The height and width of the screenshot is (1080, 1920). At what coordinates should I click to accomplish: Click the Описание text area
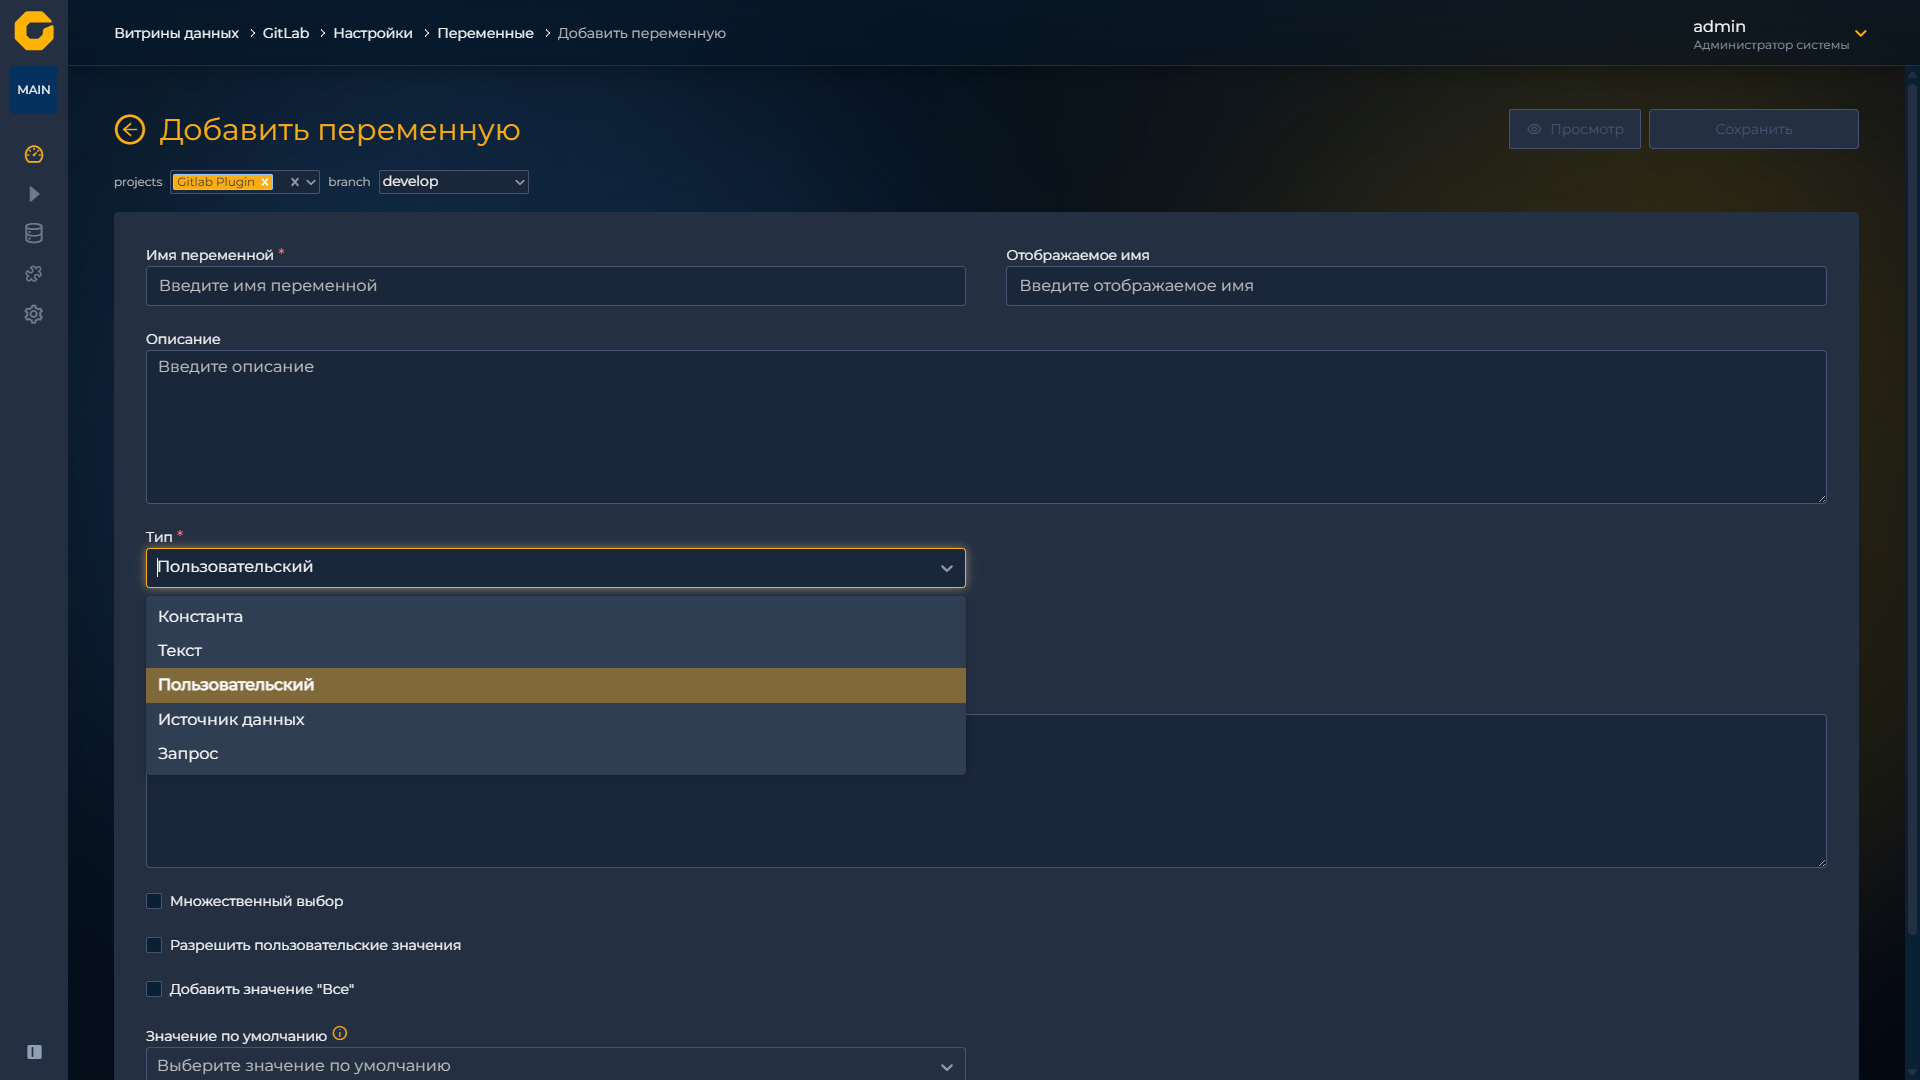click(986, 427)
